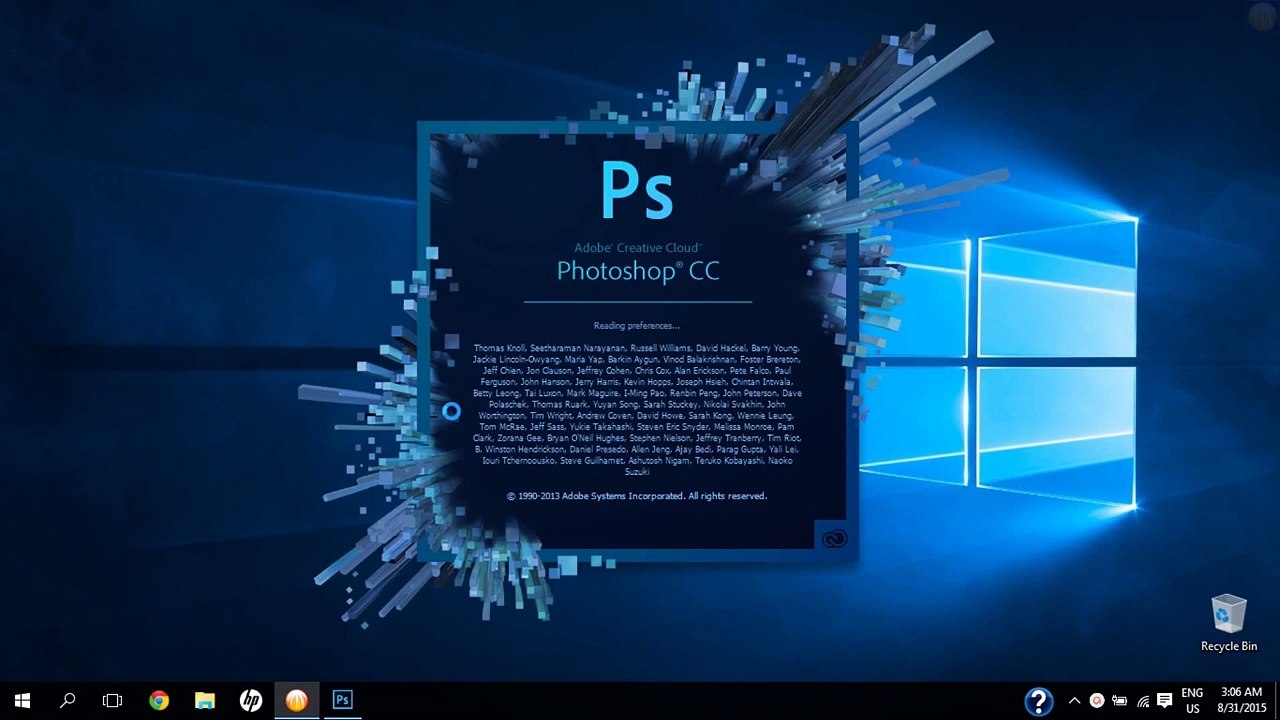Click the Adobe Systems copyright line
Viewport: 1280px width, 720px height.
pos(637,496)
